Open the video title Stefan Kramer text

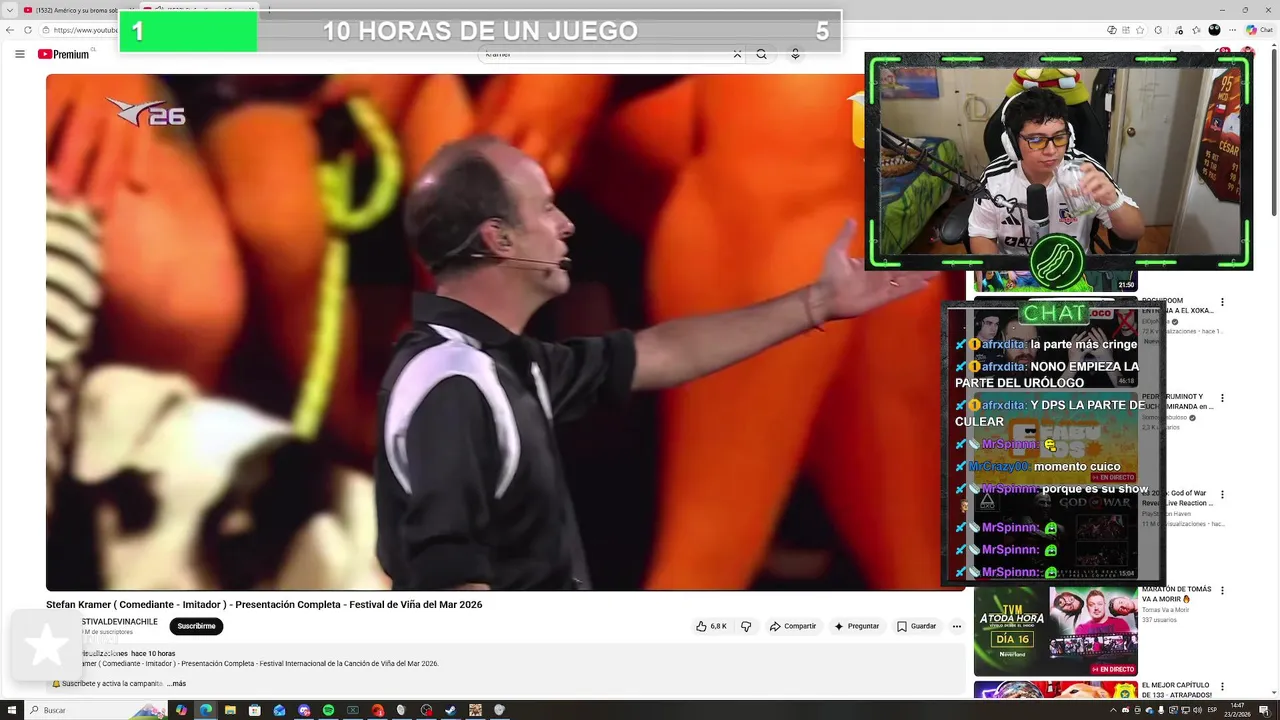tap(264, 604)
